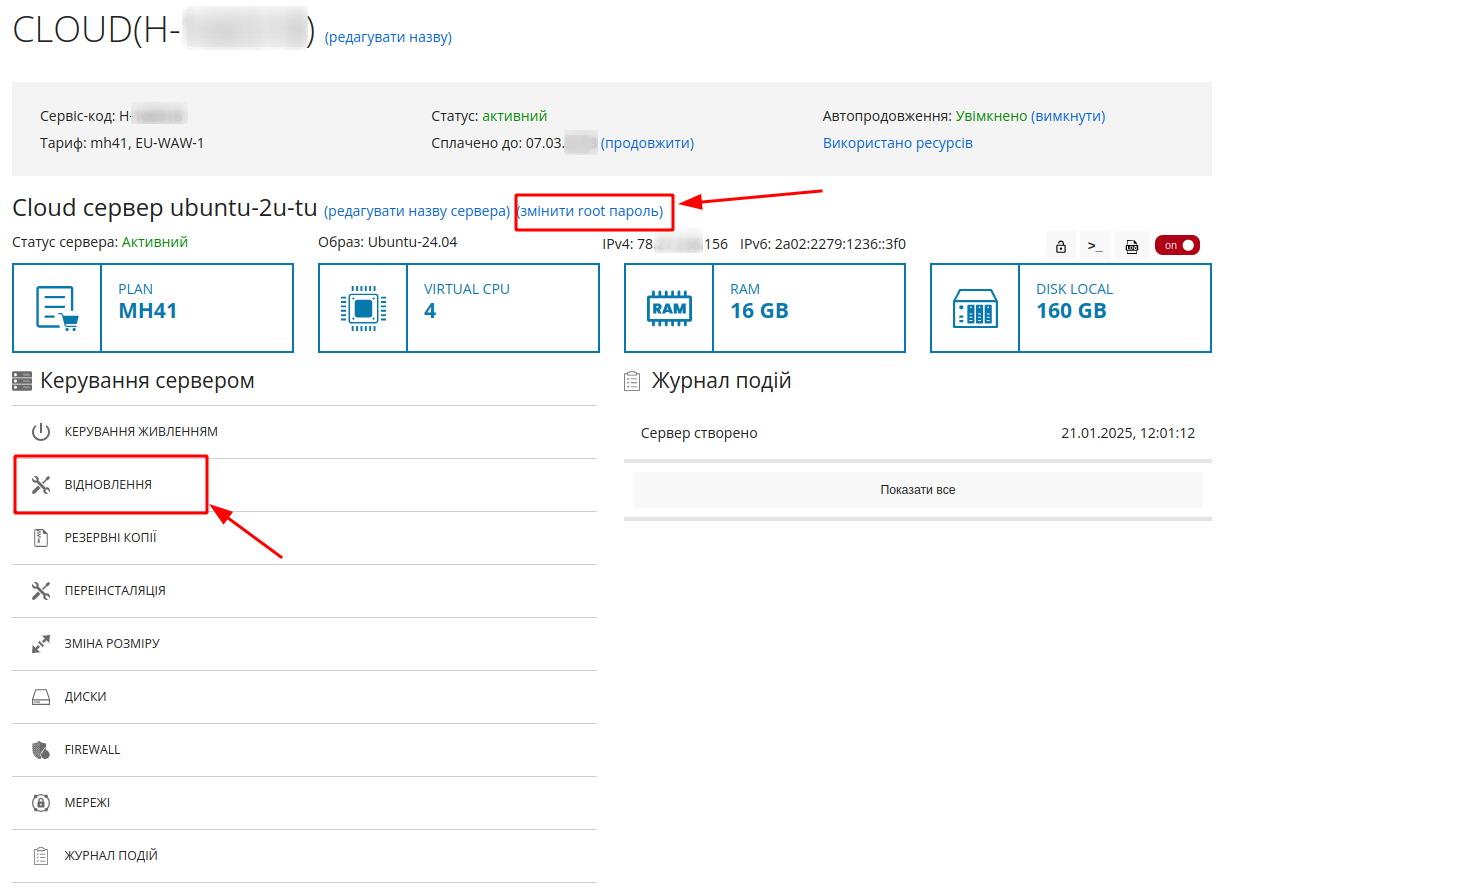Open Використано ресурсів link
Screen dimensions: 1463x895
(x=898, y=143)
